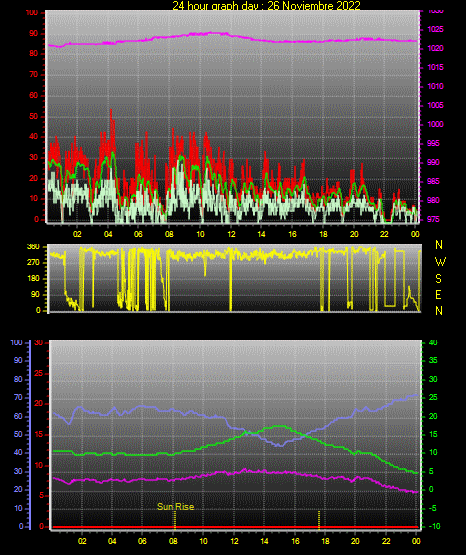Select the dotted sunrise marker below "Sun Rise"
Screen dimensions: 466x555
175,520
